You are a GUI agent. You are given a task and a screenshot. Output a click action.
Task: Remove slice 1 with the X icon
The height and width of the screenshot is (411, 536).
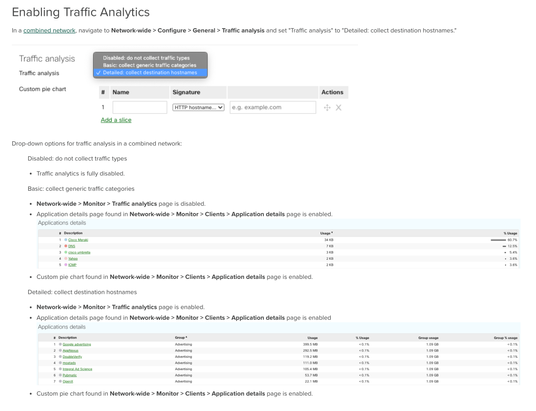pos(338,108)
